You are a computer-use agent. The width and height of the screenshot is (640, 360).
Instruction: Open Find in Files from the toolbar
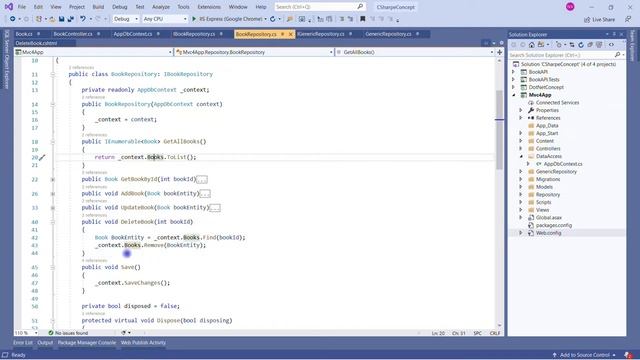[x=290, y=19]
